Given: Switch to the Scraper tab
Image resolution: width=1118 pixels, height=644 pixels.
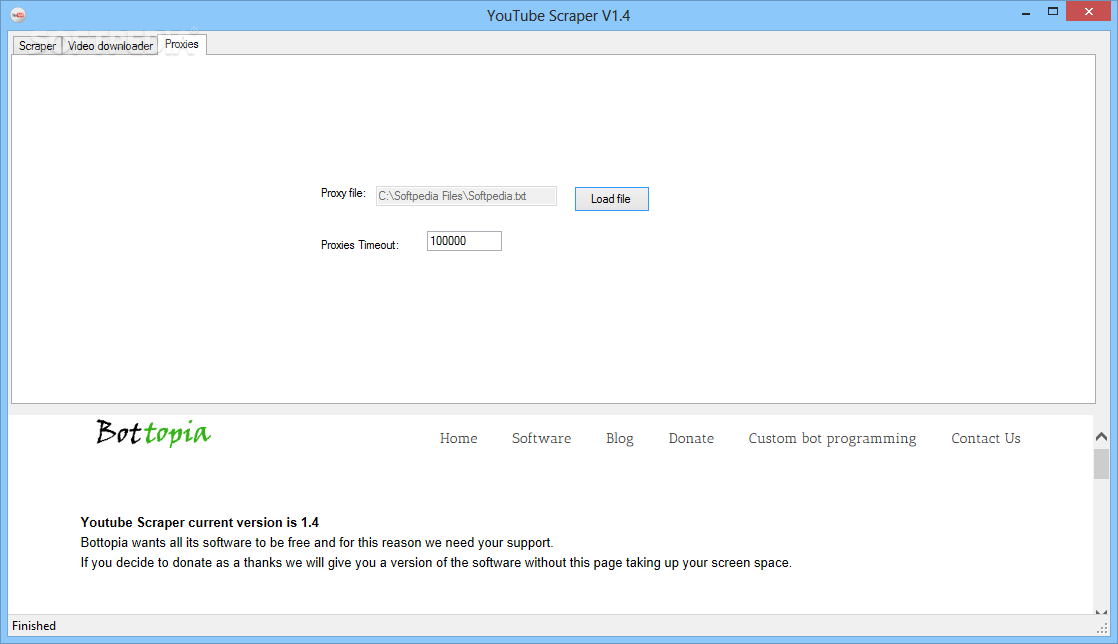Looking at the screenshot, I should tap(37, 46).
